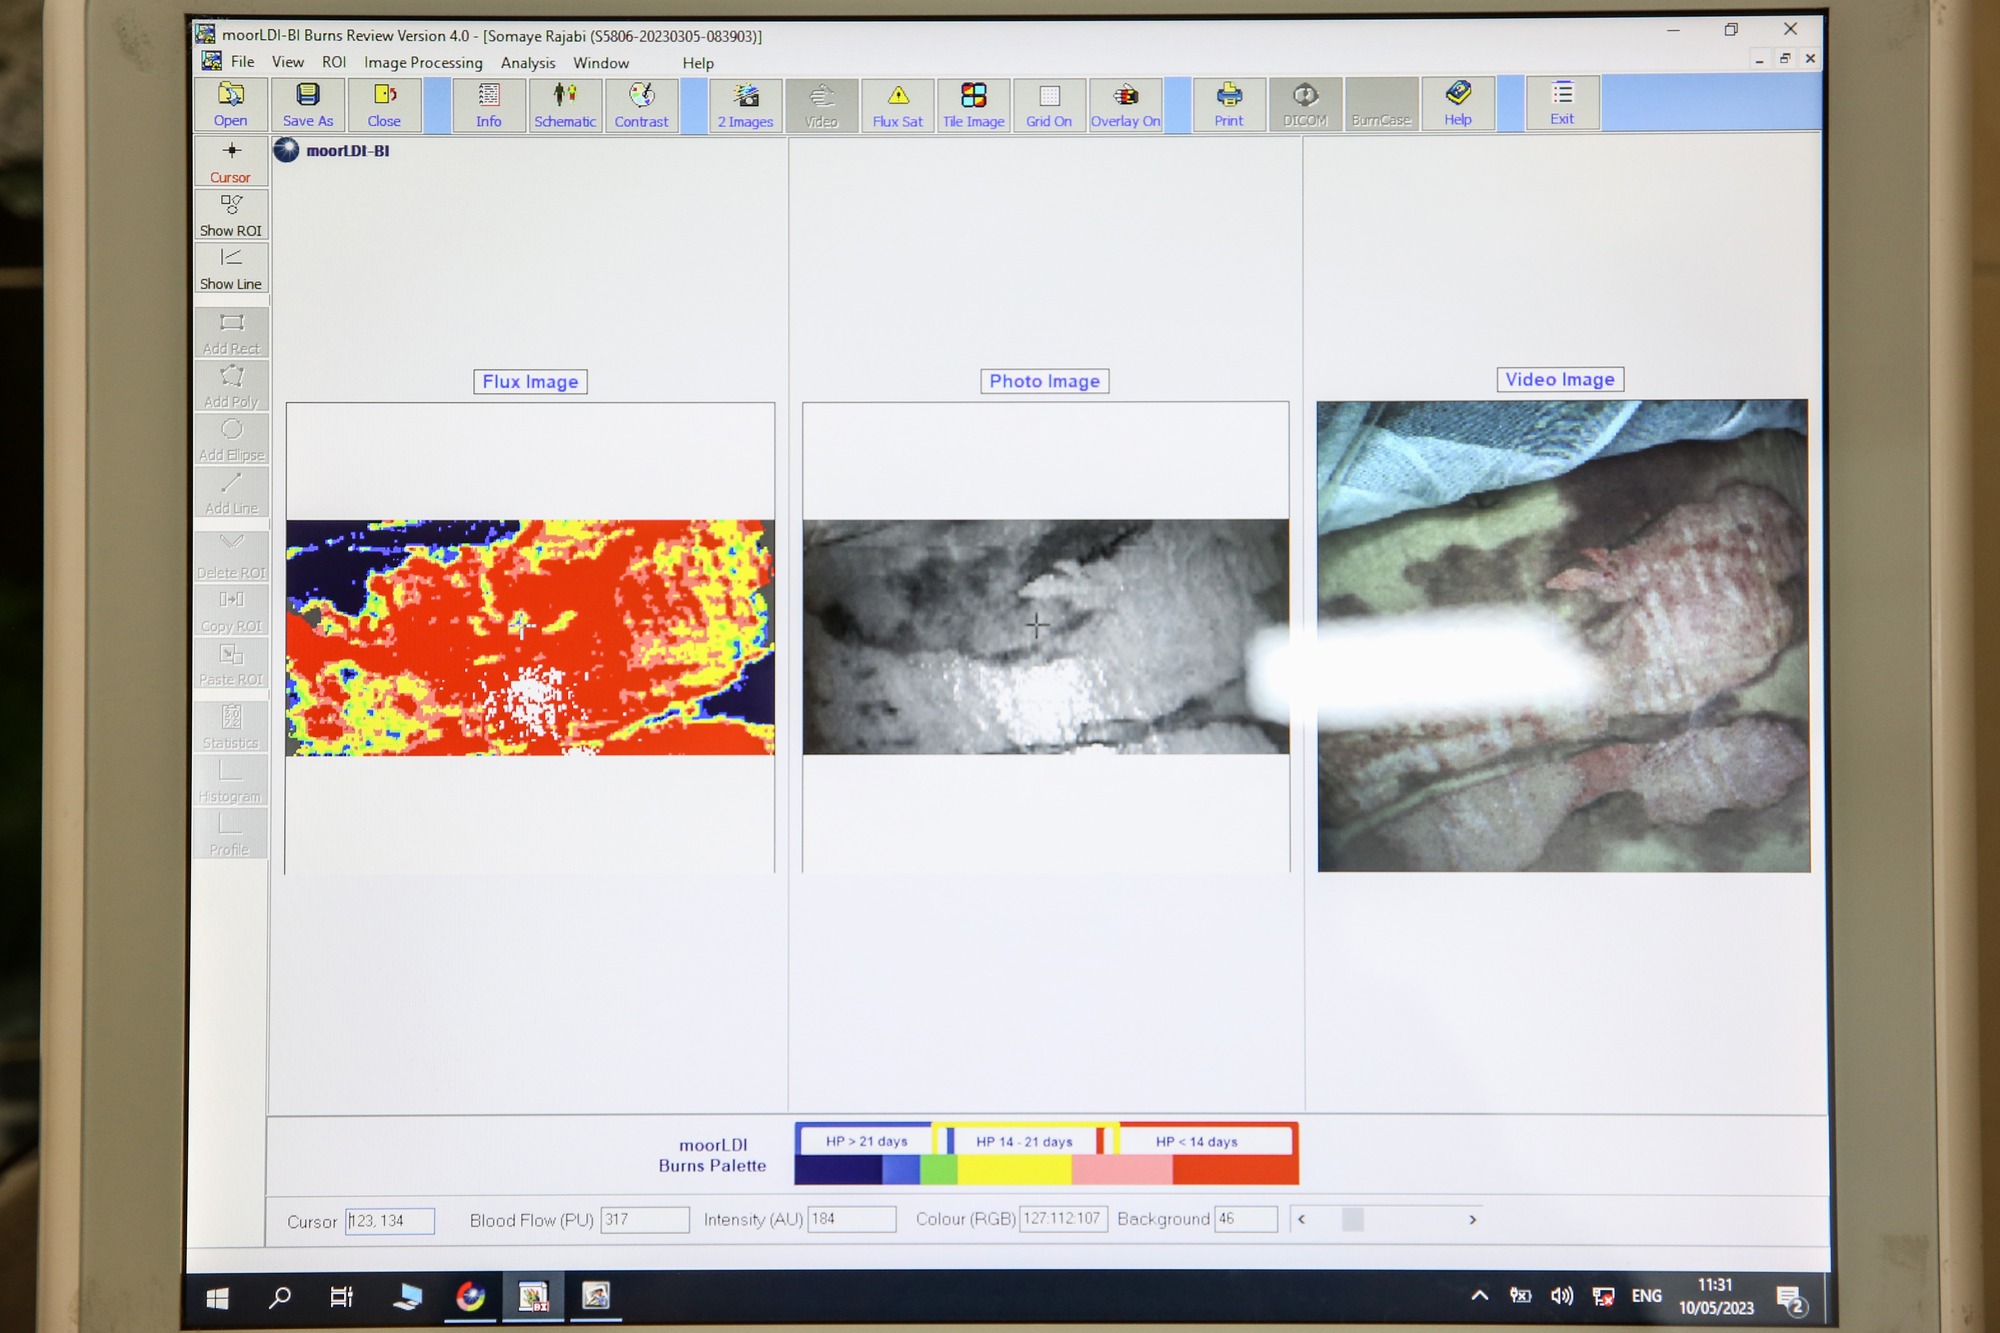Click the Open toolbar icon

point(230,104)
